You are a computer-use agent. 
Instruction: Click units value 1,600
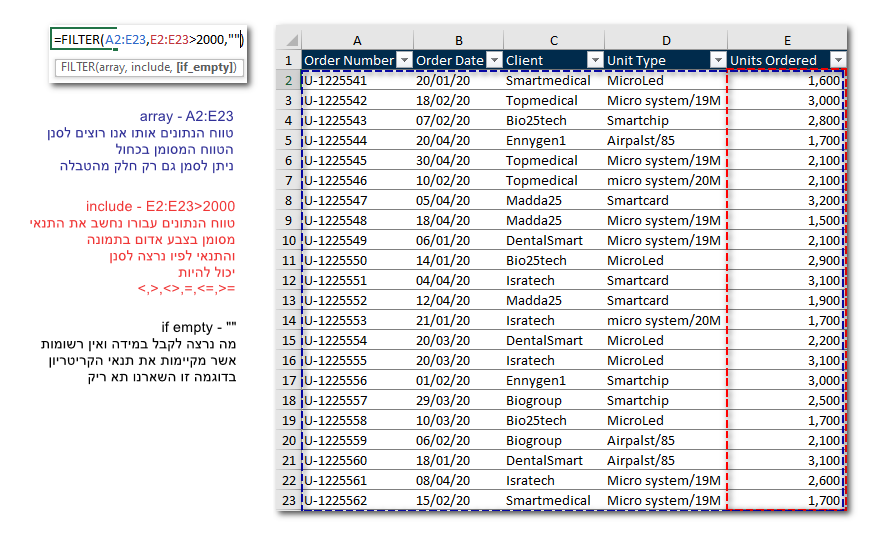(x=787, y=81)
